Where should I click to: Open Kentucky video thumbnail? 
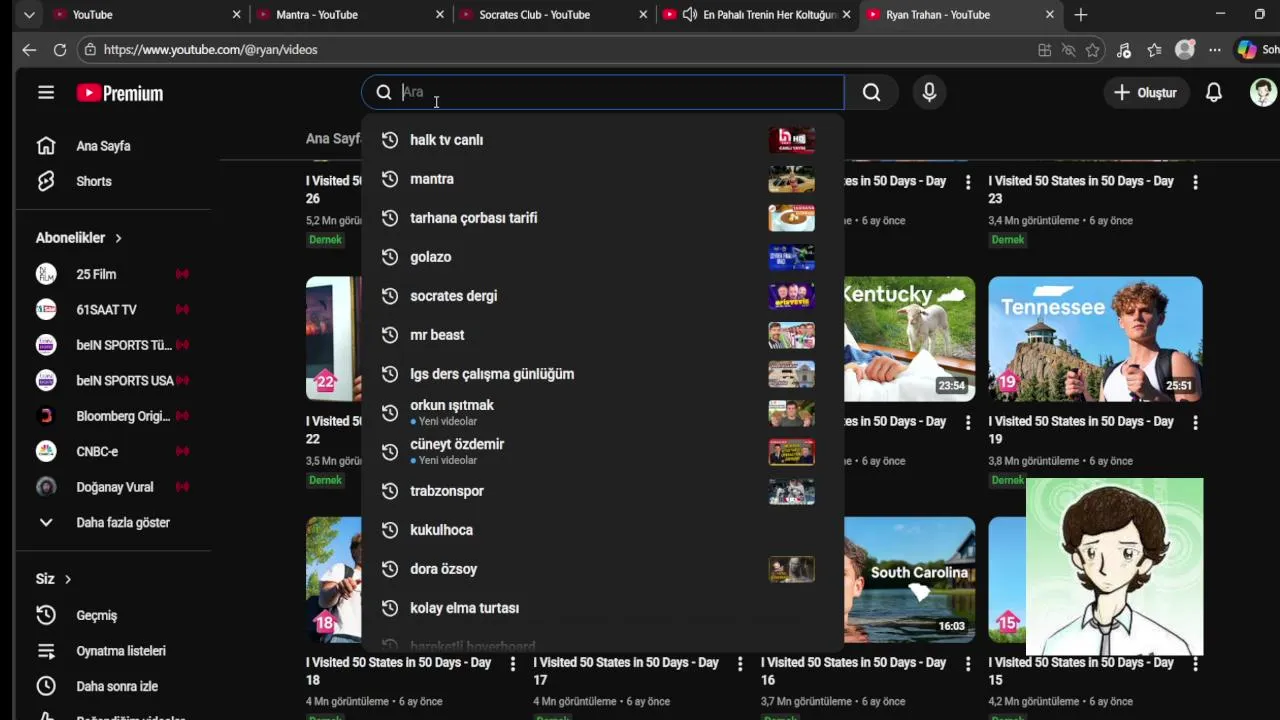(x=909, y=339)
